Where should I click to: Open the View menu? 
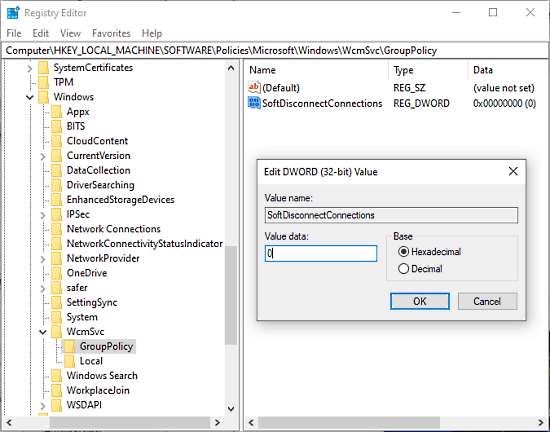point(70,33)
